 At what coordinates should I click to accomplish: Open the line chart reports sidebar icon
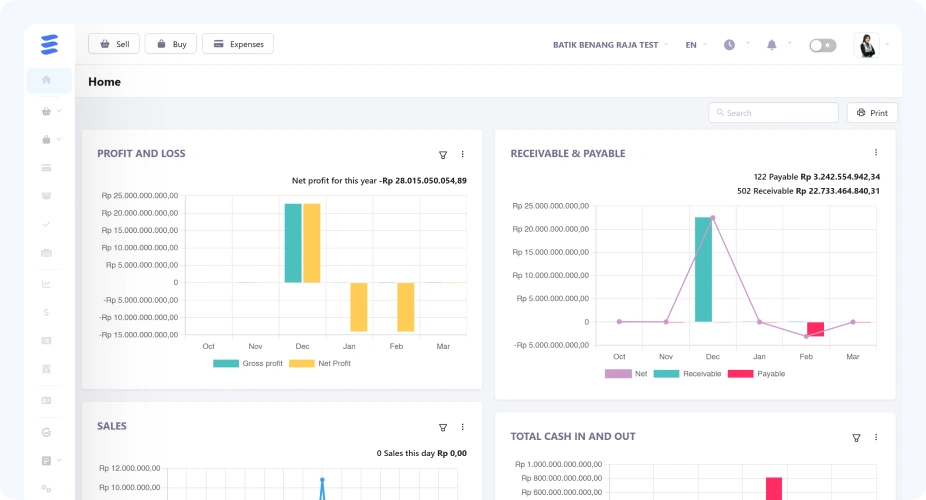(x=46, y=284)
